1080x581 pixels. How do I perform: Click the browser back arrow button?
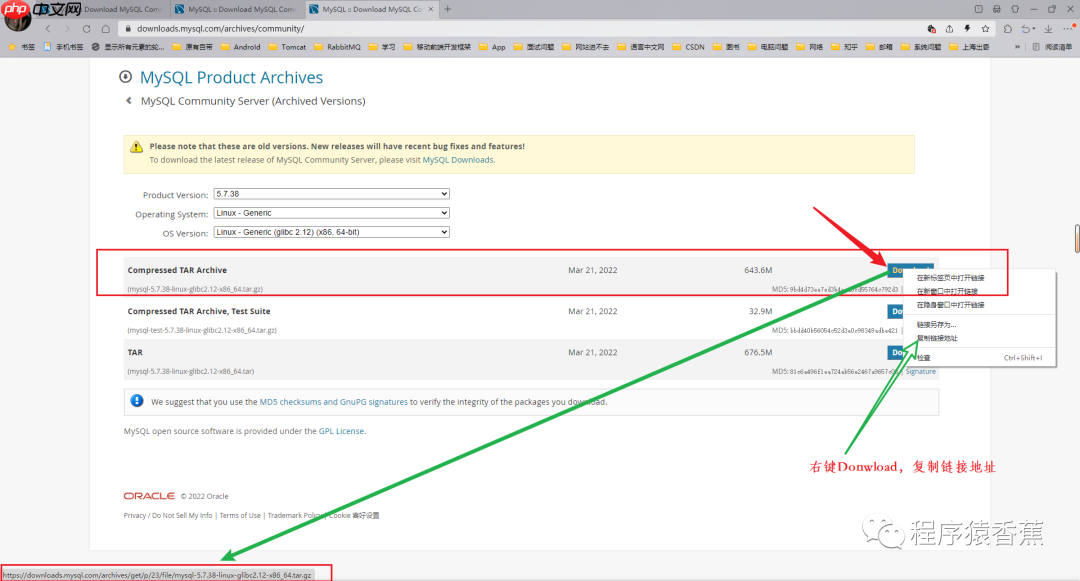pyautogui.click(x=47, y=29)
